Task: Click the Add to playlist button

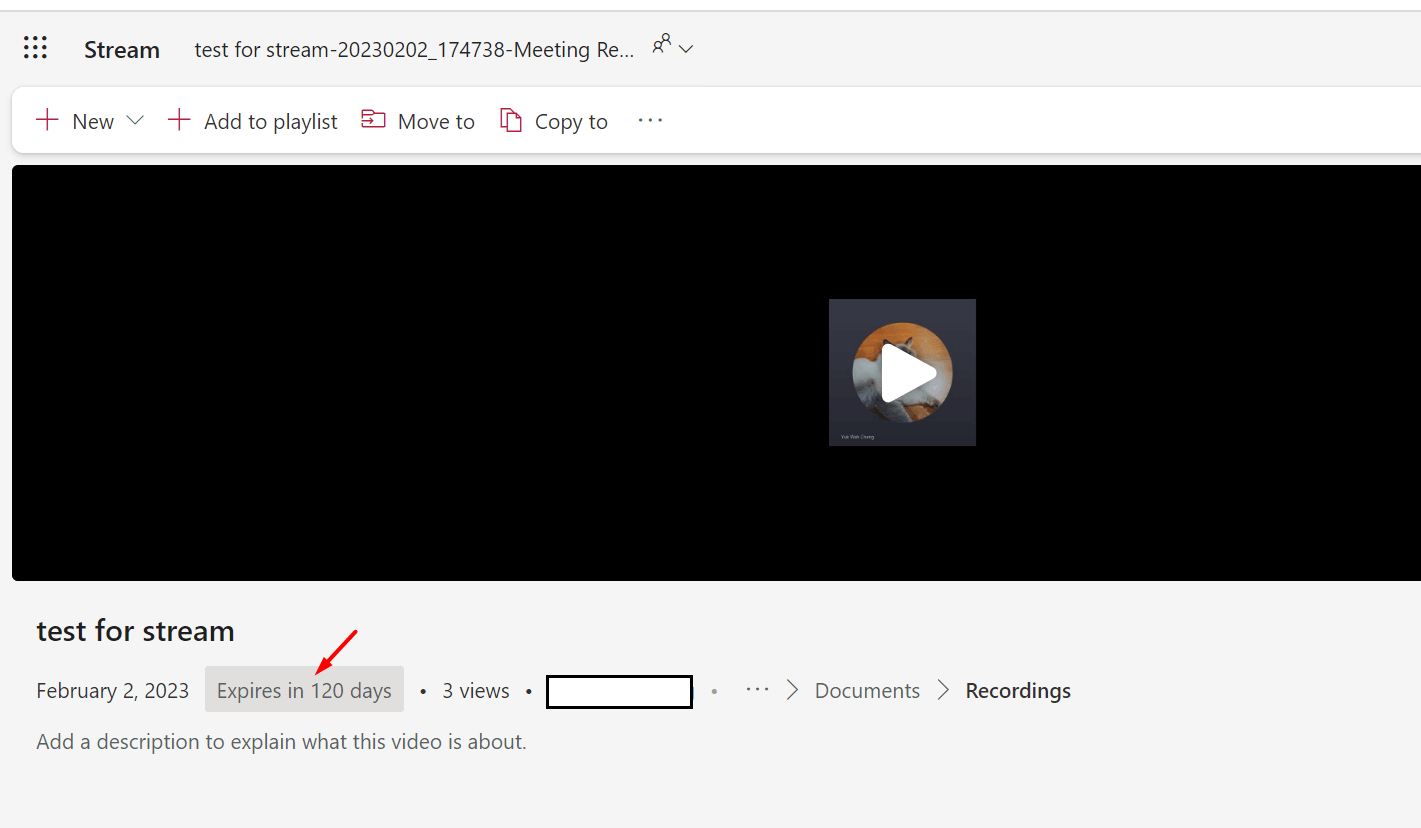Action: [x=253, y=121]
